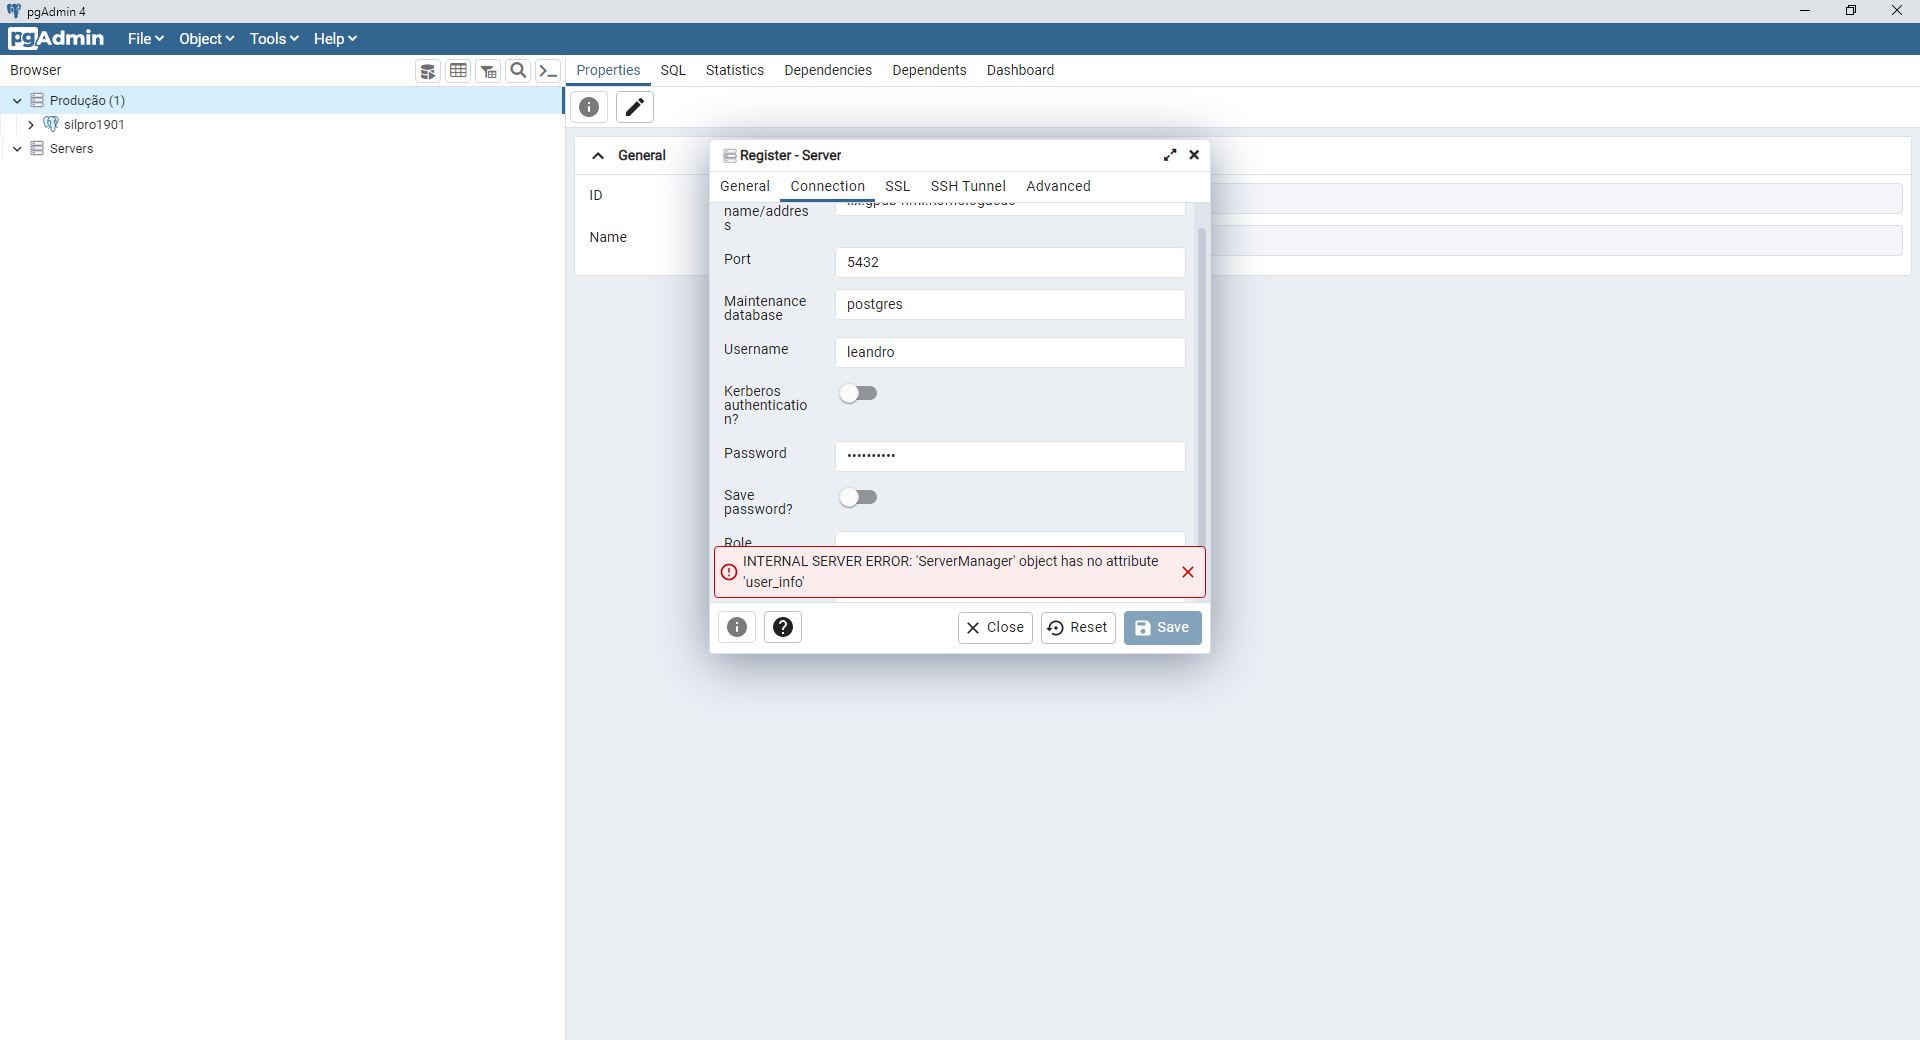Open the Tools menu
The width and height of the screenshot is (1920, 1040).
click(x=273, y=39)
